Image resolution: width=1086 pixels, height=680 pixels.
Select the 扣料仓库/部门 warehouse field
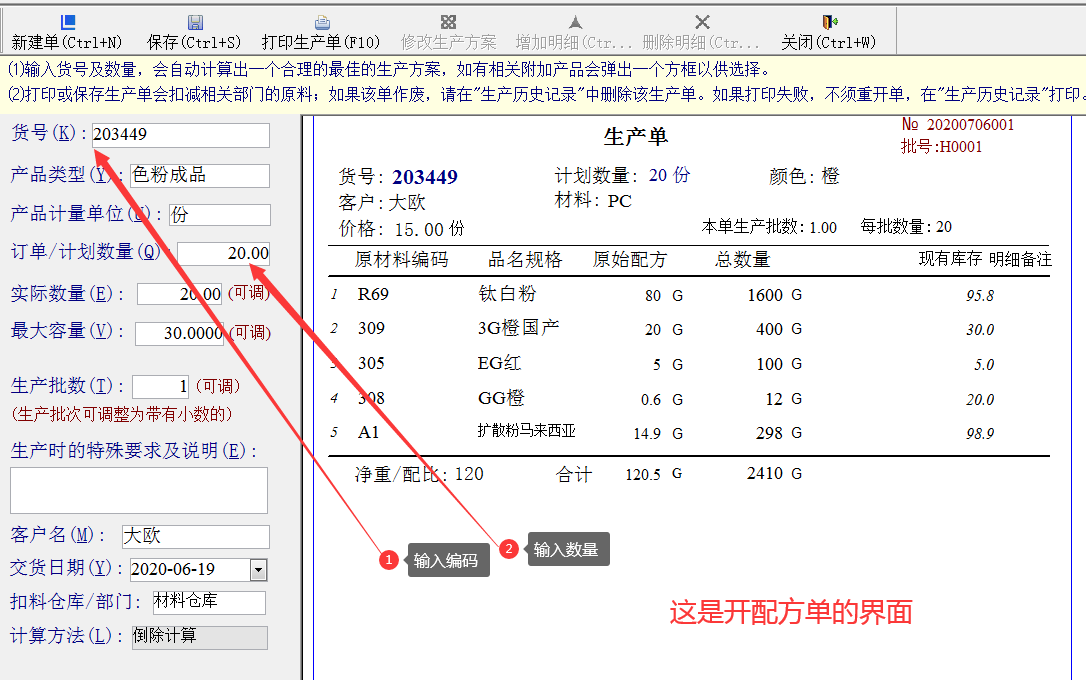point(209,602)
